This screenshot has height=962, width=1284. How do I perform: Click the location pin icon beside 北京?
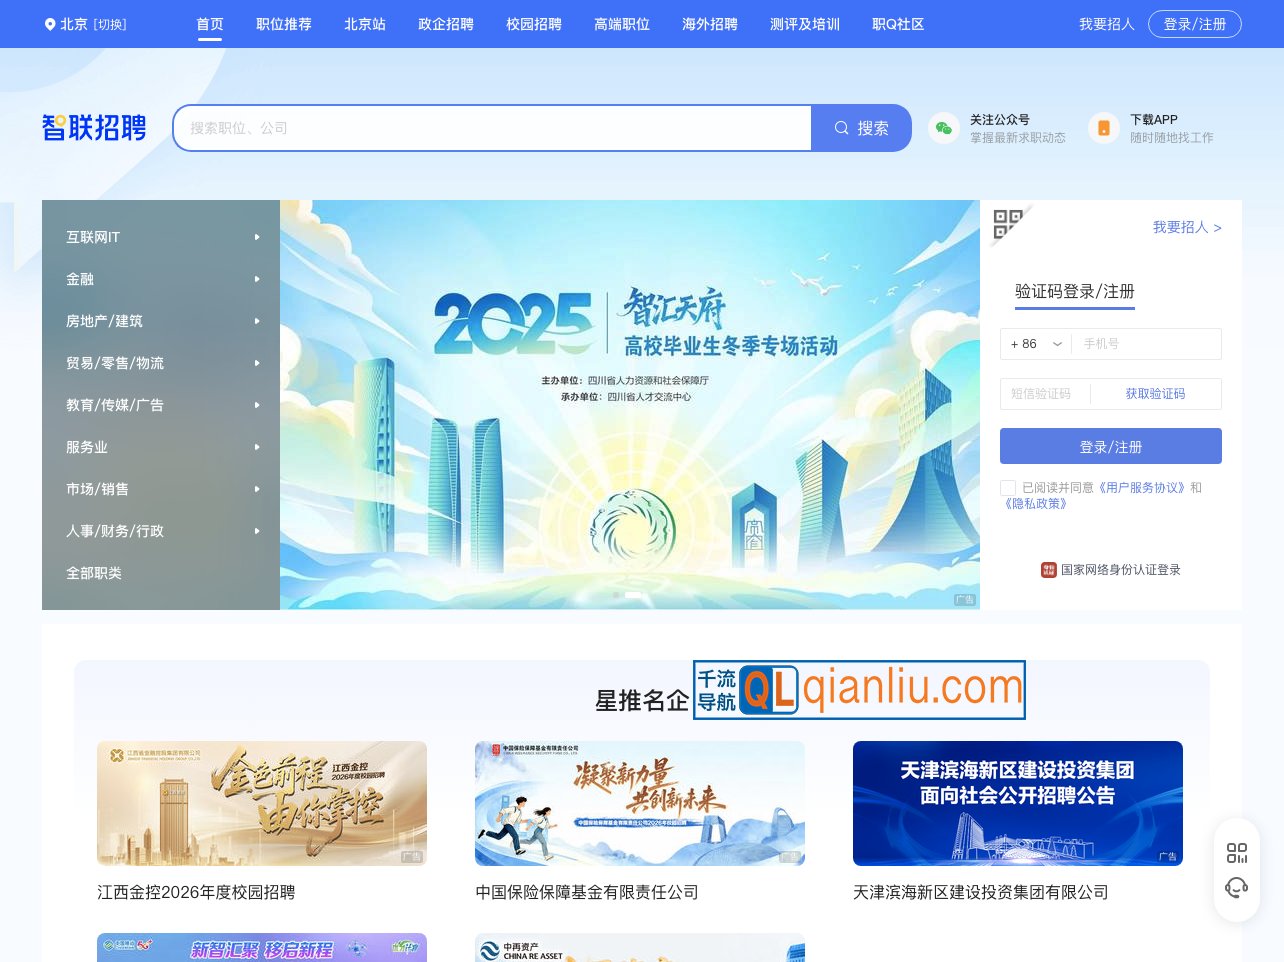point(50,24)
